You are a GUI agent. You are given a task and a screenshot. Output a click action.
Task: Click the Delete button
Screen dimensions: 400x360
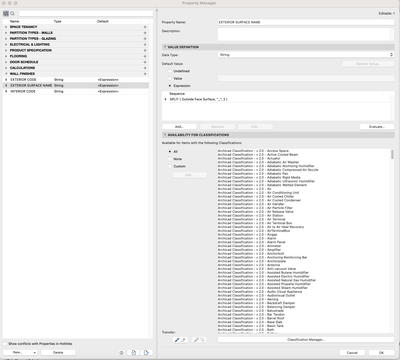[x=58, y=353]
